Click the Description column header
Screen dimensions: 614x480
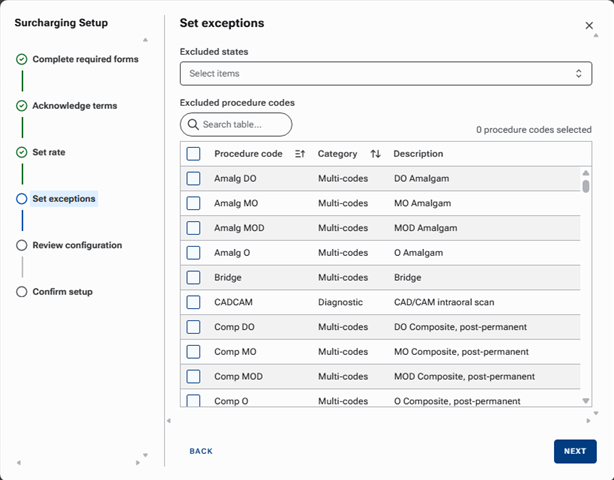[x=418, y=154]
